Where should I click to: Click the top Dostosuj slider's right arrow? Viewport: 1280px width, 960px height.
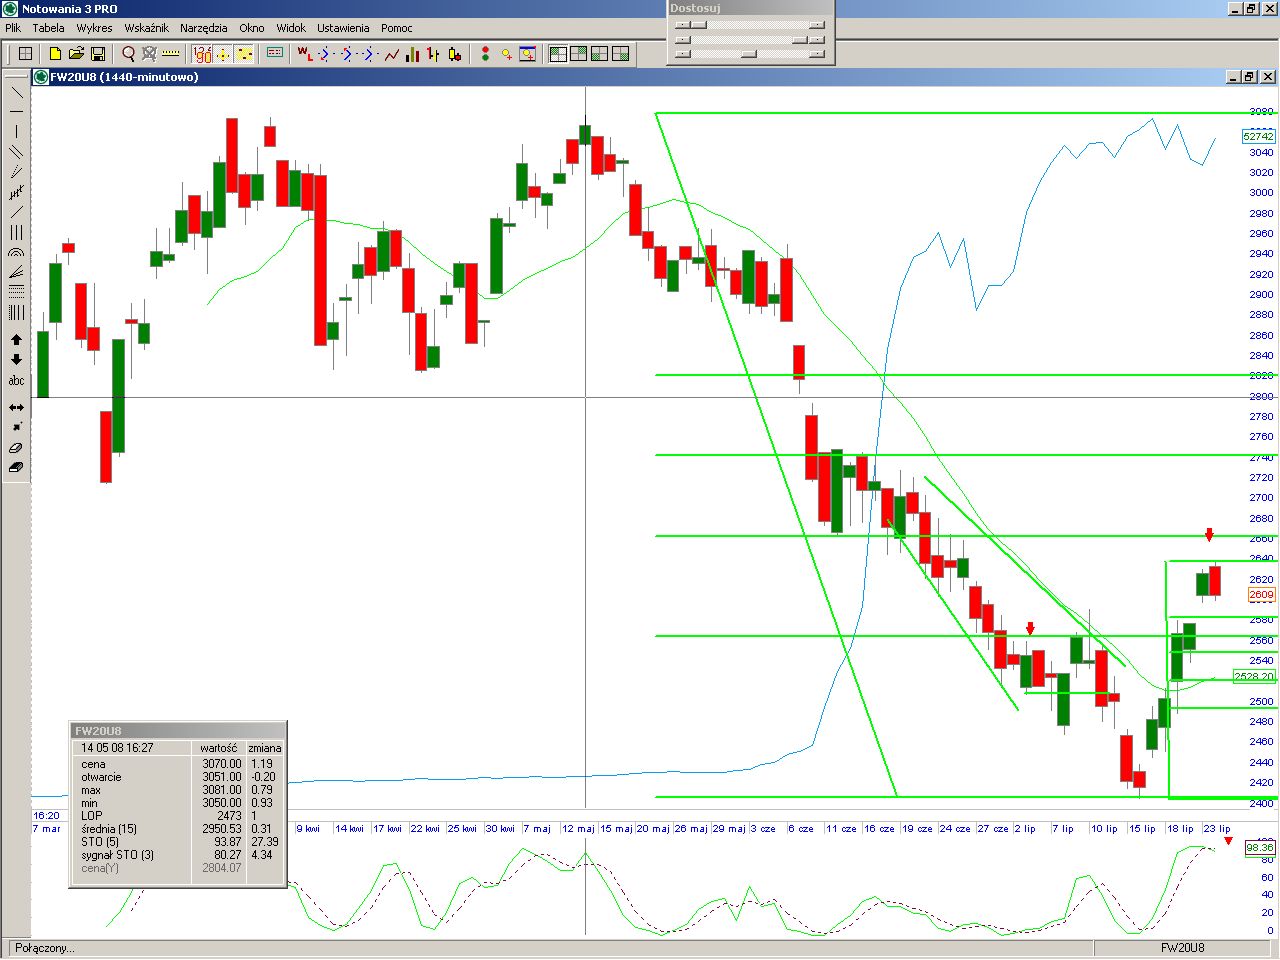817,25
